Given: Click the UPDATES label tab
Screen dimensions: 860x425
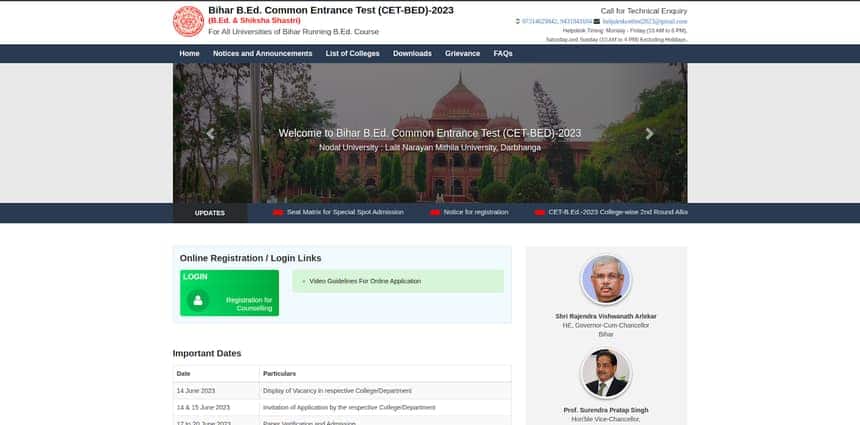Looking at the screenshot, I should point(210,213).
